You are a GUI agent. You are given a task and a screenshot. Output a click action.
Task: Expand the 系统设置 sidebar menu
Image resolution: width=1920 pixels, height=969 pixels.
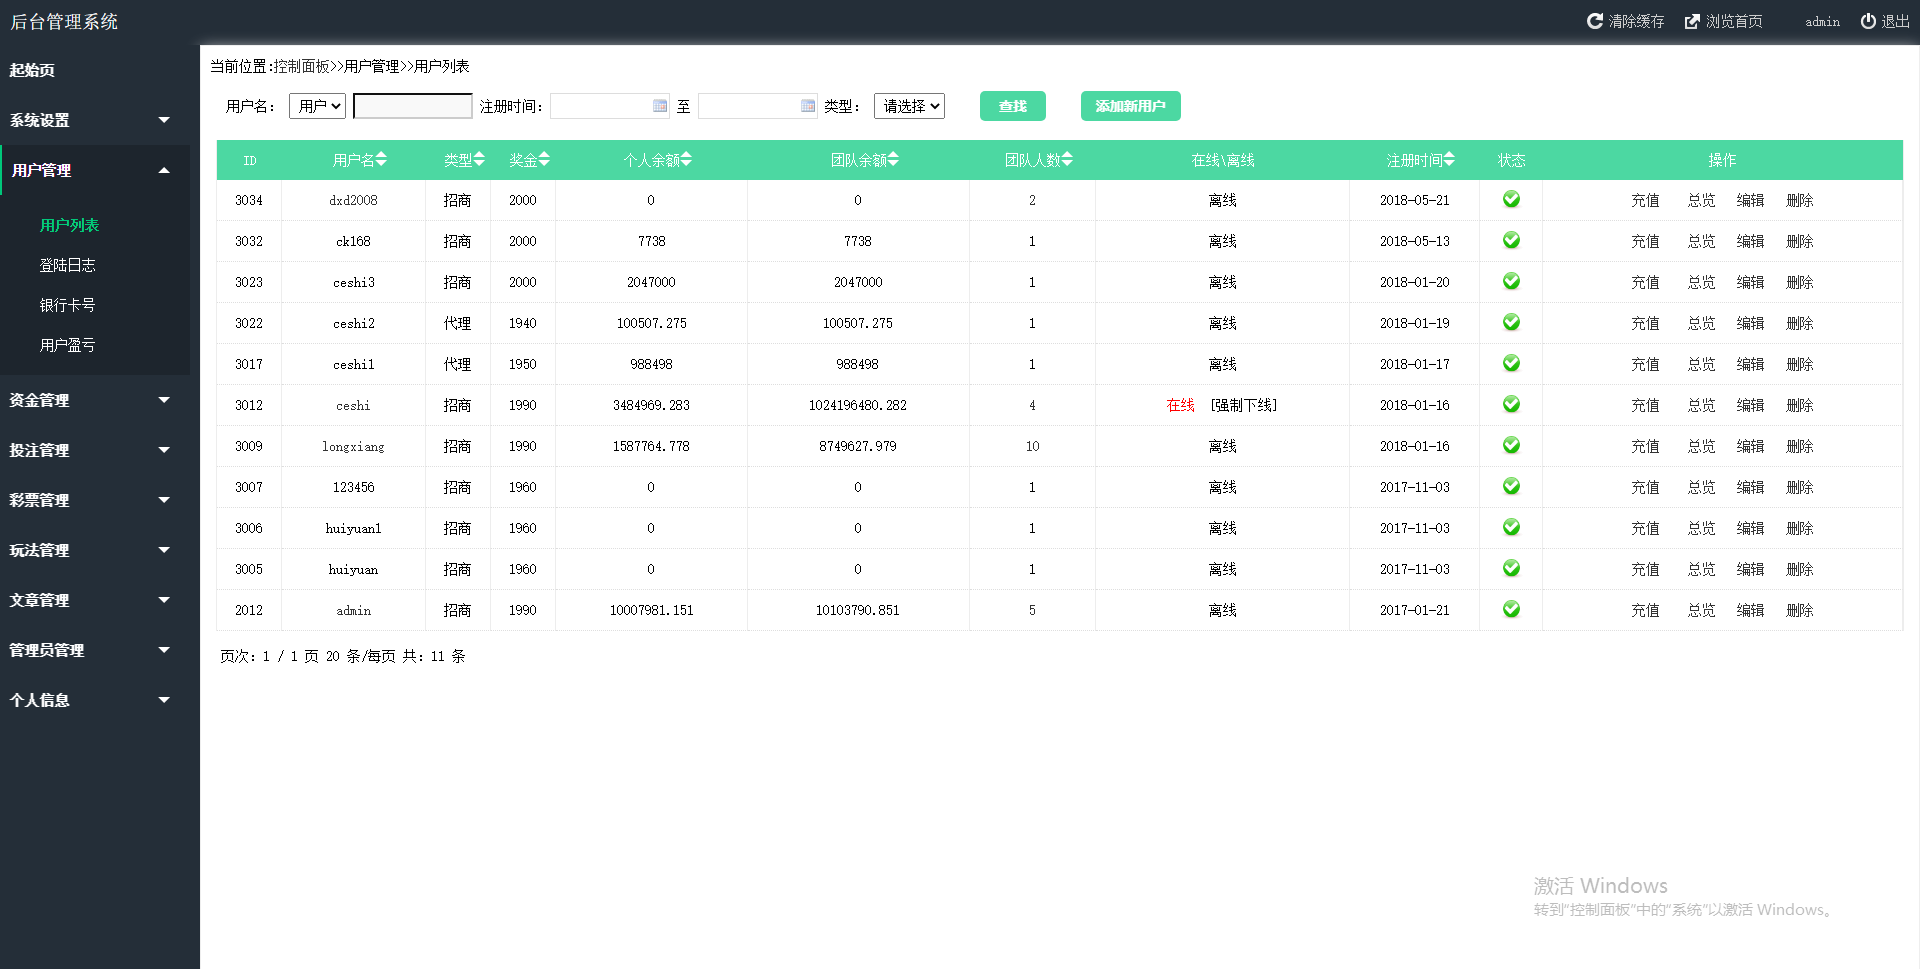(x=90, y=120)
